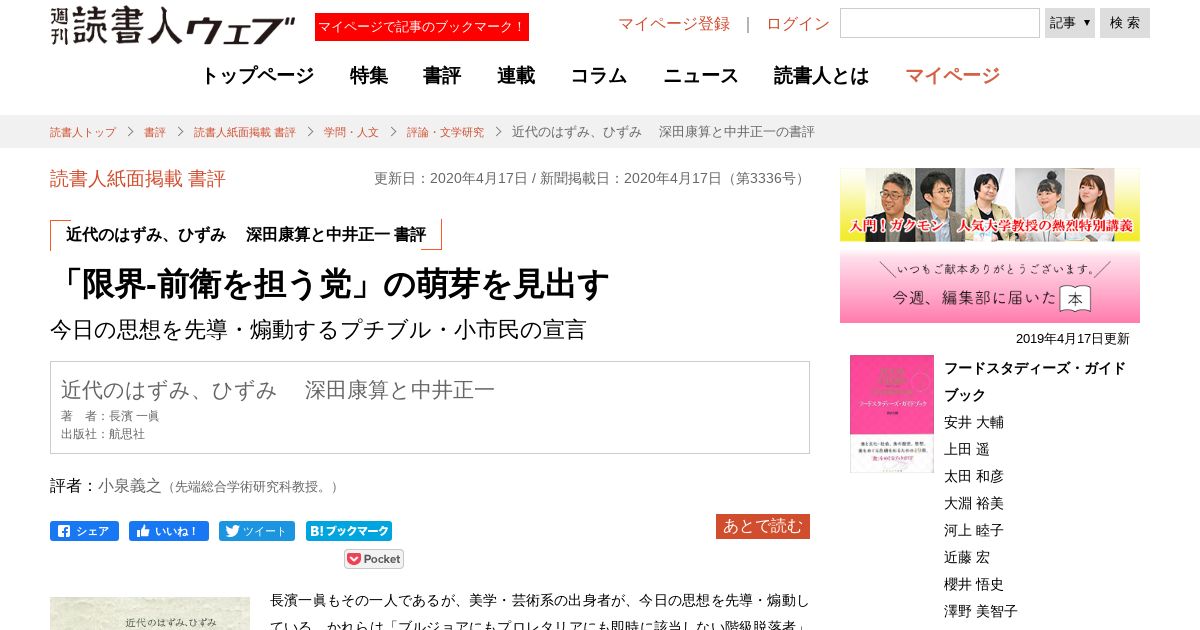This screenshot has width=1200, height=630.
Task: Open the フードスタディーズ・ガイドブック title link
Action: [1035, 381]
